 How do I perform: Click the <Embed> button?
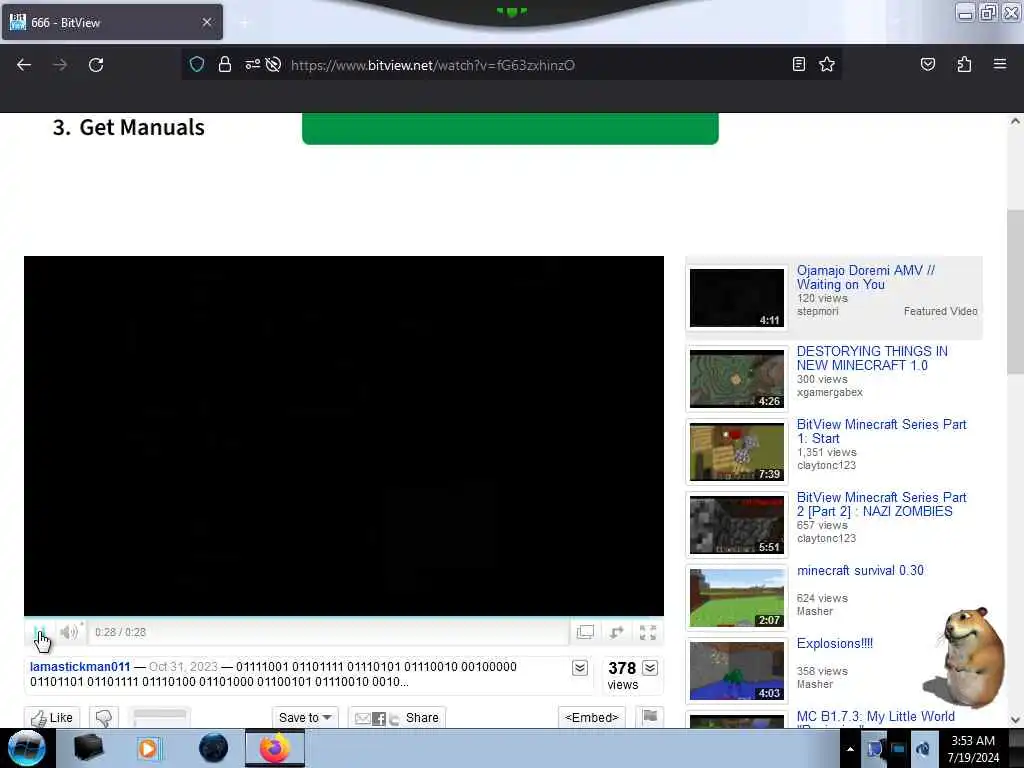coord(592,718)
